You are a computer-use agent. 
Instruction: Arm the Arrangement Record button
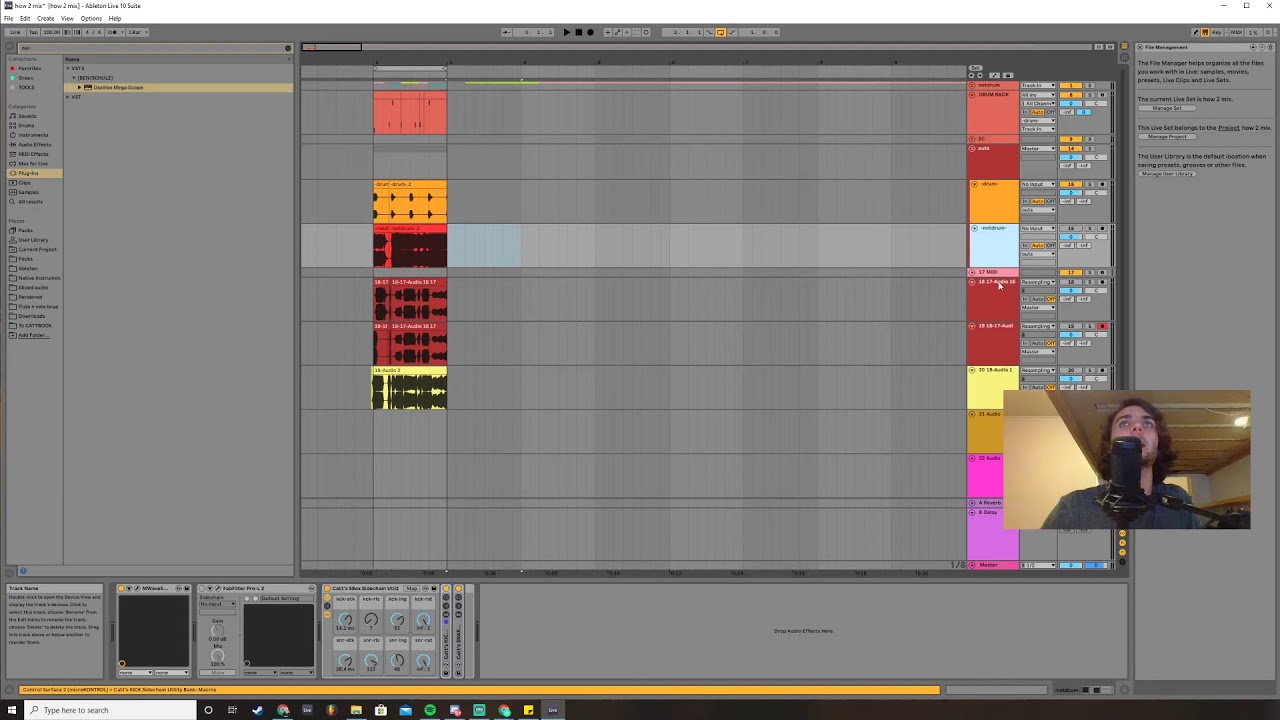(590, 32)
